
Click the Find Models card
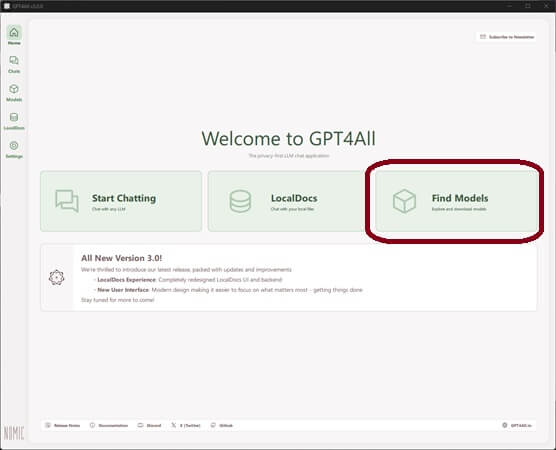(457, 201)
